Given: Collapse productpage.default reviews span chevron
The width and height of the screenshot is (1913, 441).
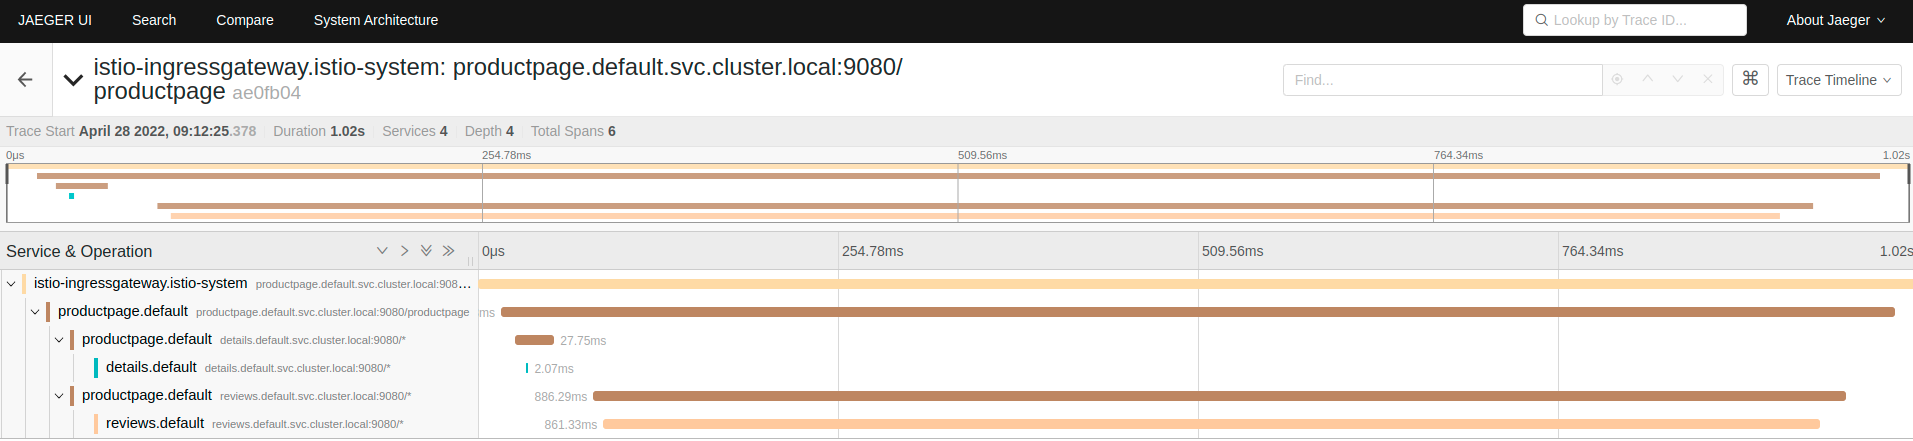Looking at the screenshot, I should coord(59,396).
